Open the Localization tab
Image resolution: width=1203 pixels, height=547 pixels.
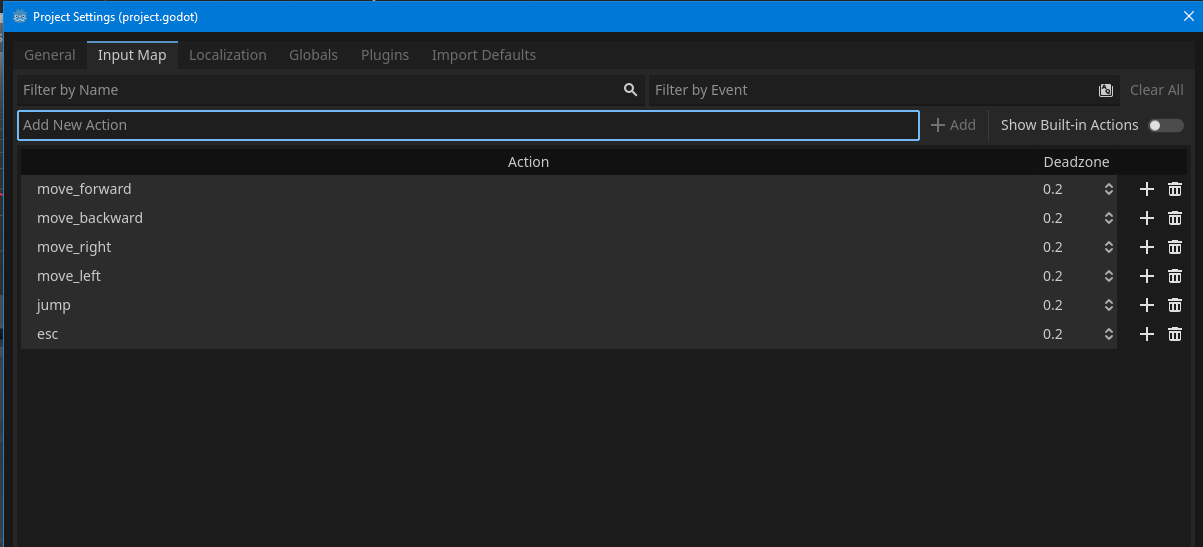click(x=227, y=55)
